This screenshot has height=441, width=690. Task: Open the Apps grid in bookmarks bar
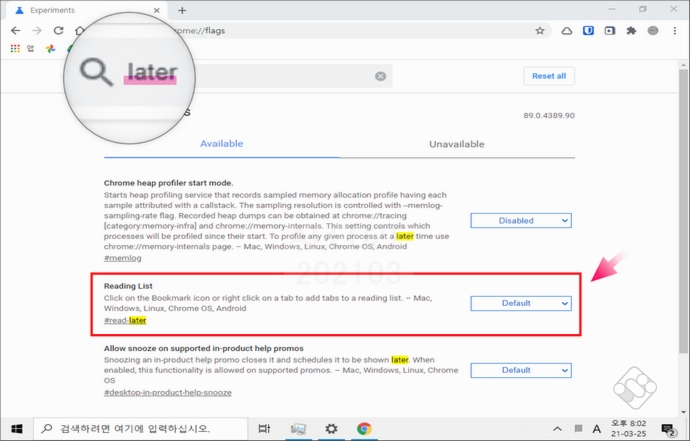pyautogui.click(x=15, y=48)
